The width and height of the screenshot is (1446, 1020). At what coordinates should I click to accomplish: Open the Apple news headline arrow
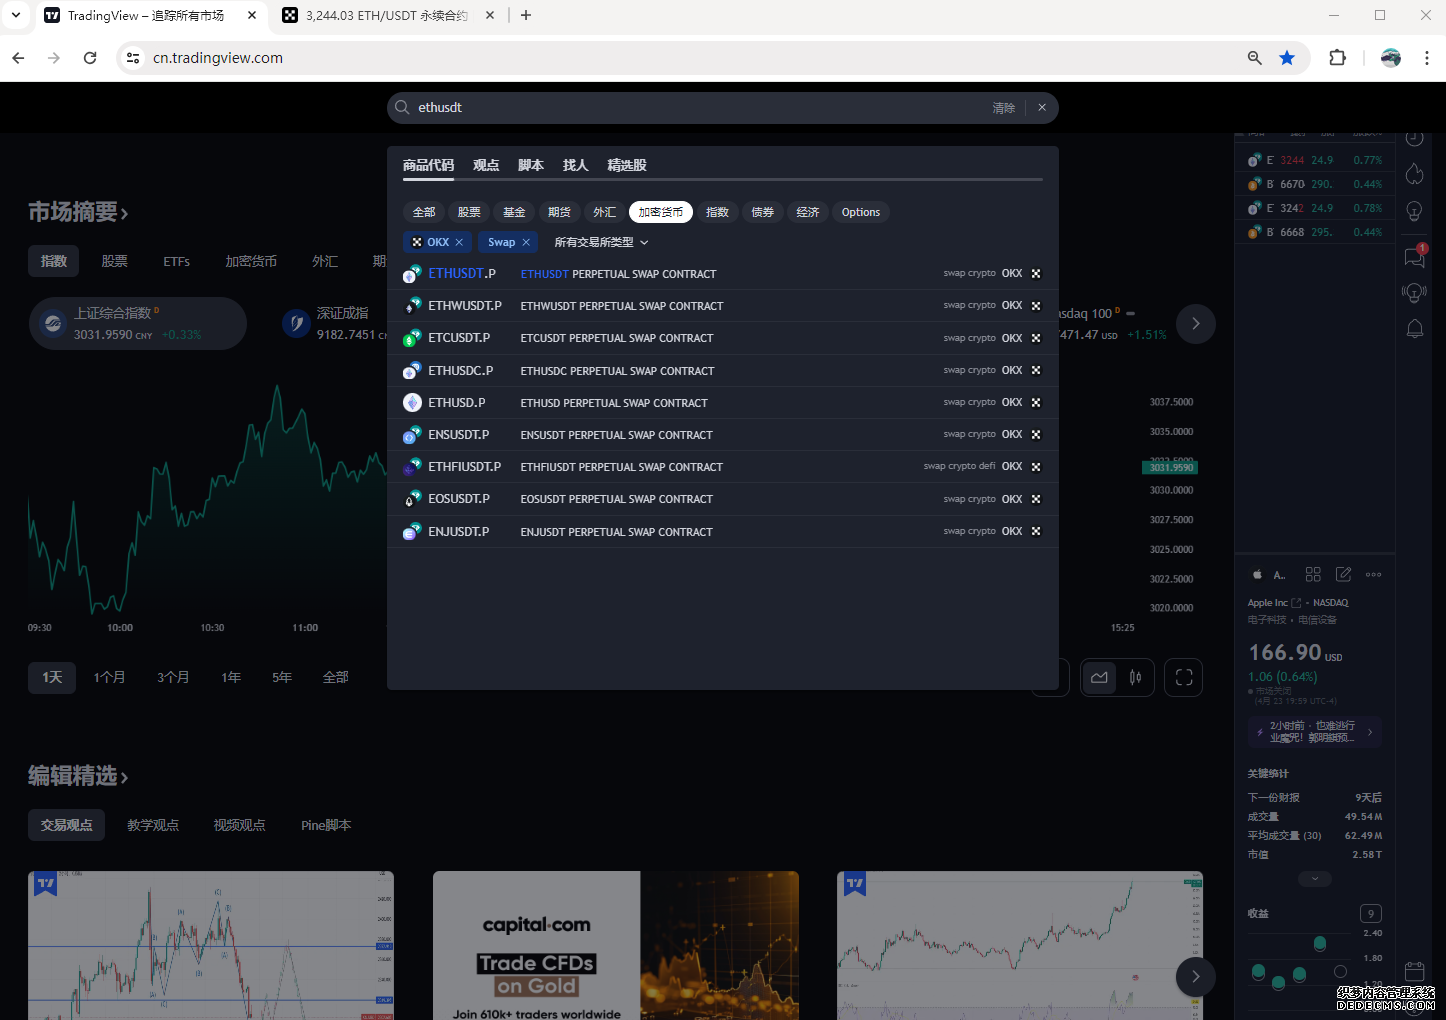coord(1370,732)
